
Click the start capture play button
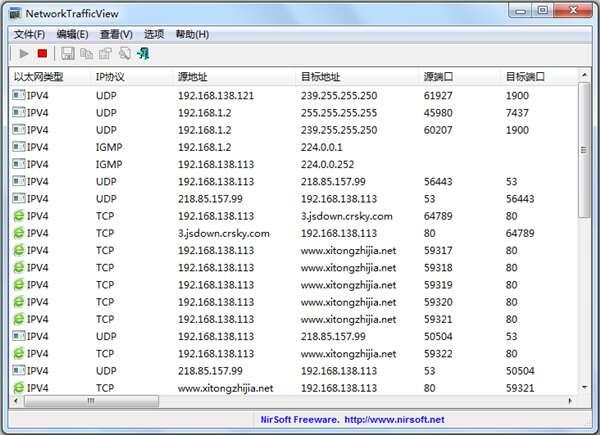pyautogui.click(x=24, y=53)
